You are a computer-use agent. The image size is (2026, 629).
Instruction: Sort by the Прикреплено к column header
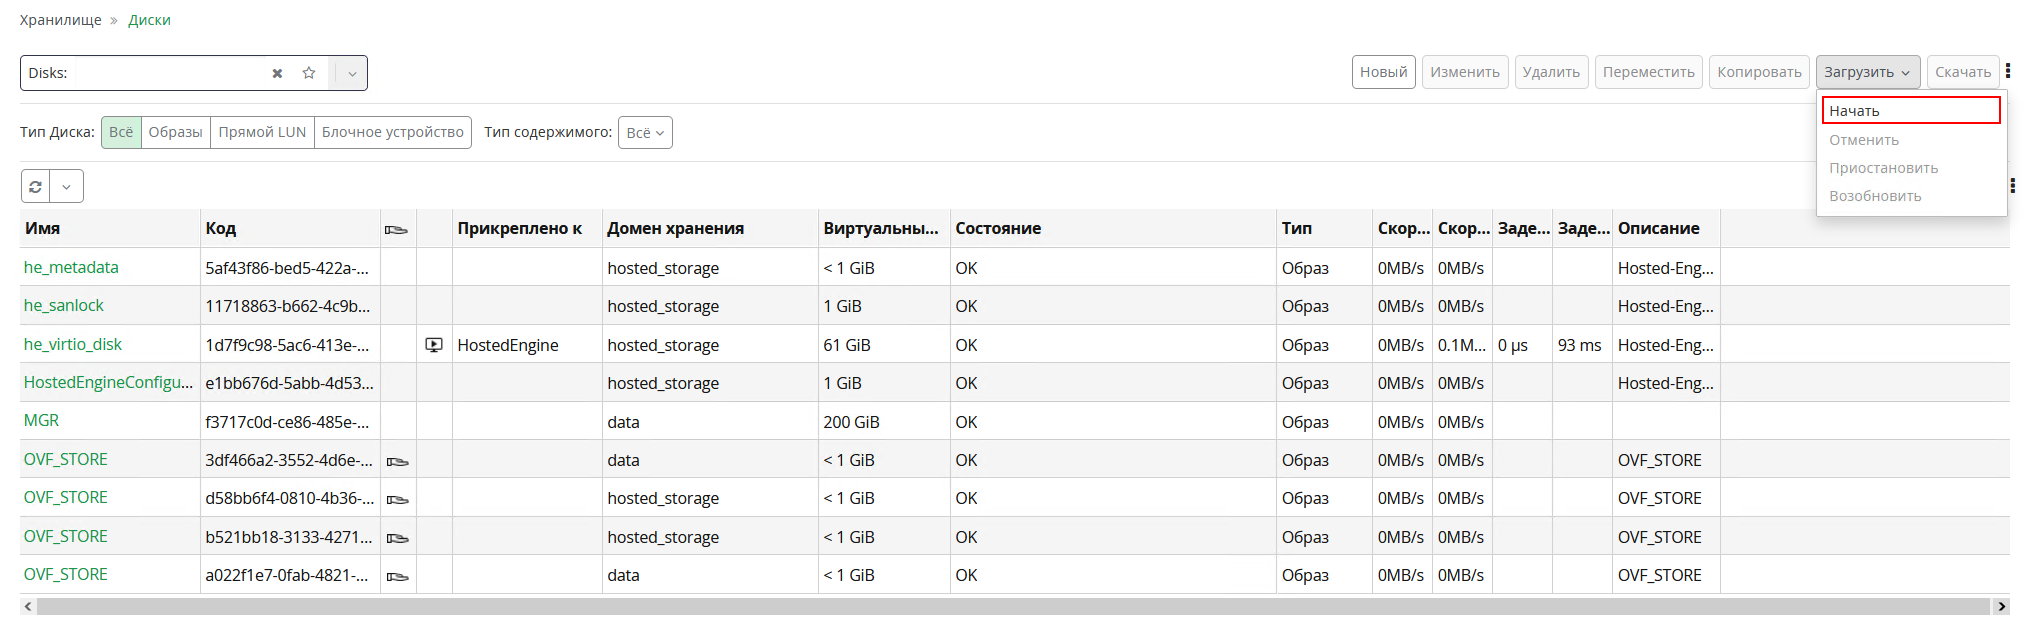527,228
